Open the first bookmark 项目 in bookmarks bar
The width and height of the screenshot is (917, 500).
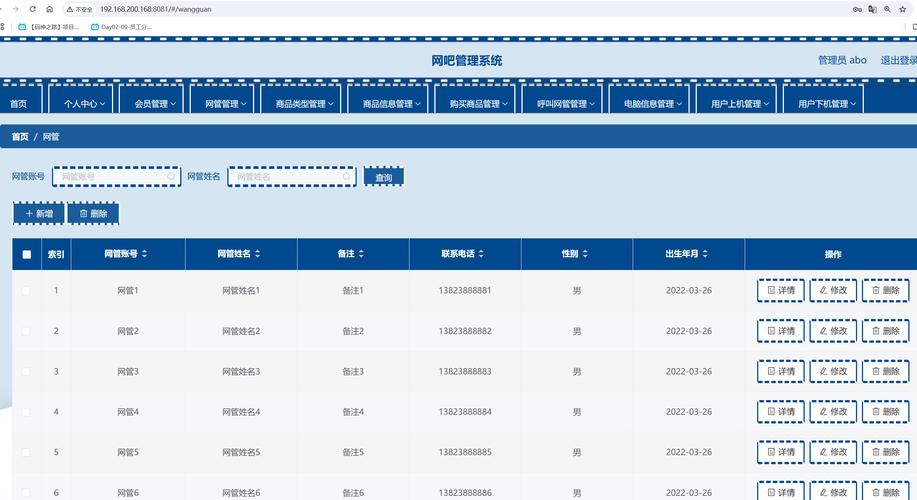tap(49, 27)
